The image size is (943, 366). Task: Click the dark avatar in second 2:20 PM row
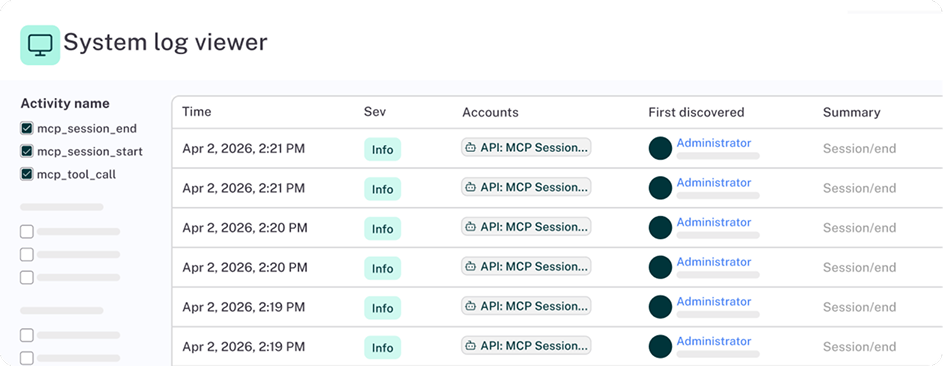660,267
